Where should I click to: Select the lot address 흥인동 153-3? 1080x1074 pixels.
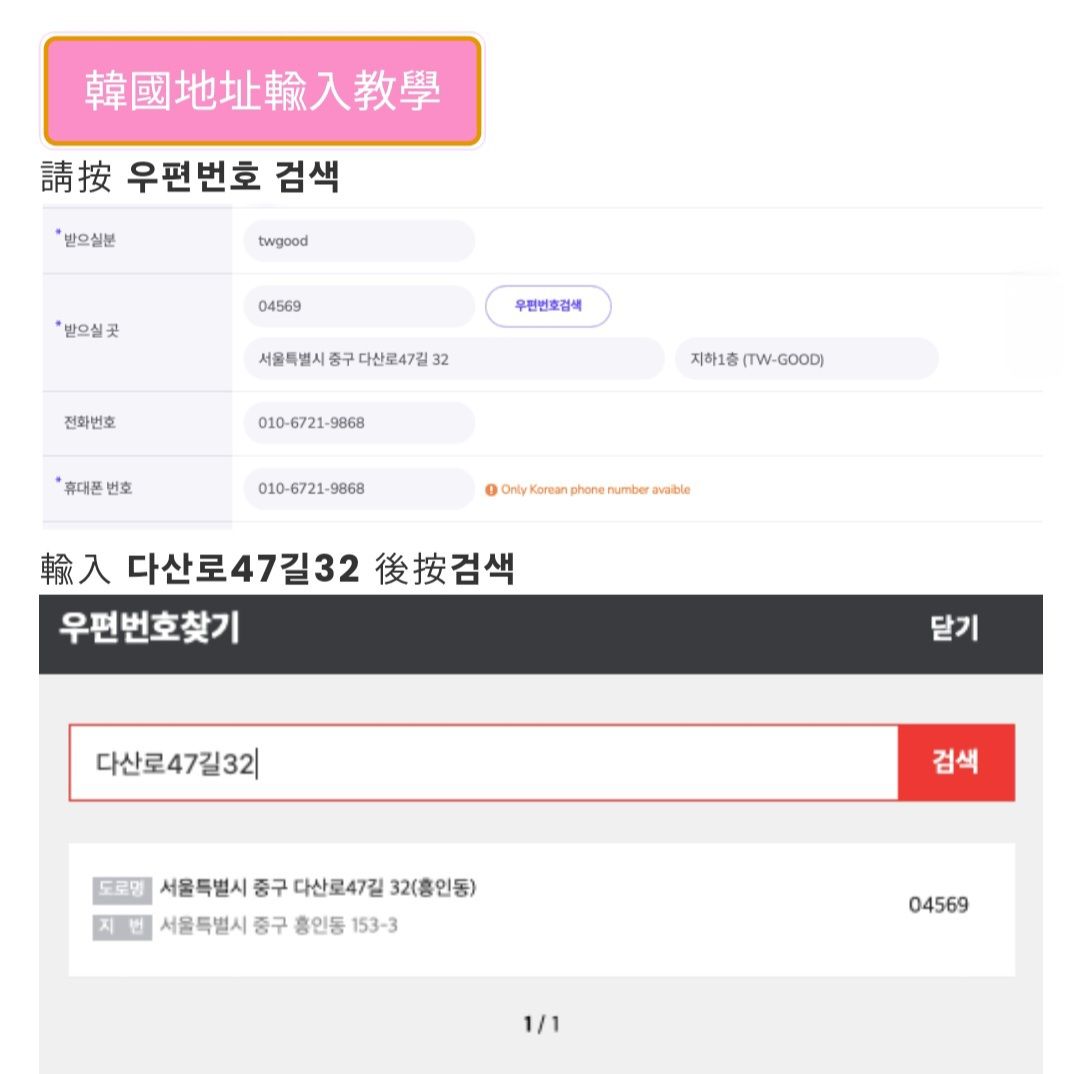(x=279, y=926)
